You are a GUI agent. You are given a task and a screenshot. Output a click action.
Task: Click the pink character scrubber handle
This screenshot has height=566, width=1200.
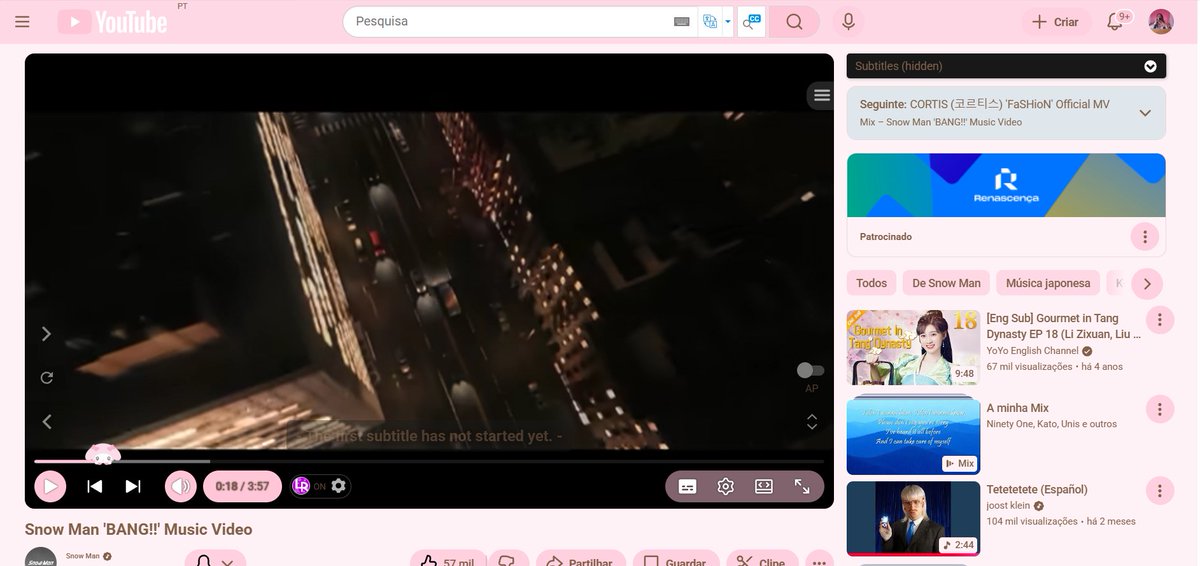click(x=102, y=455)
